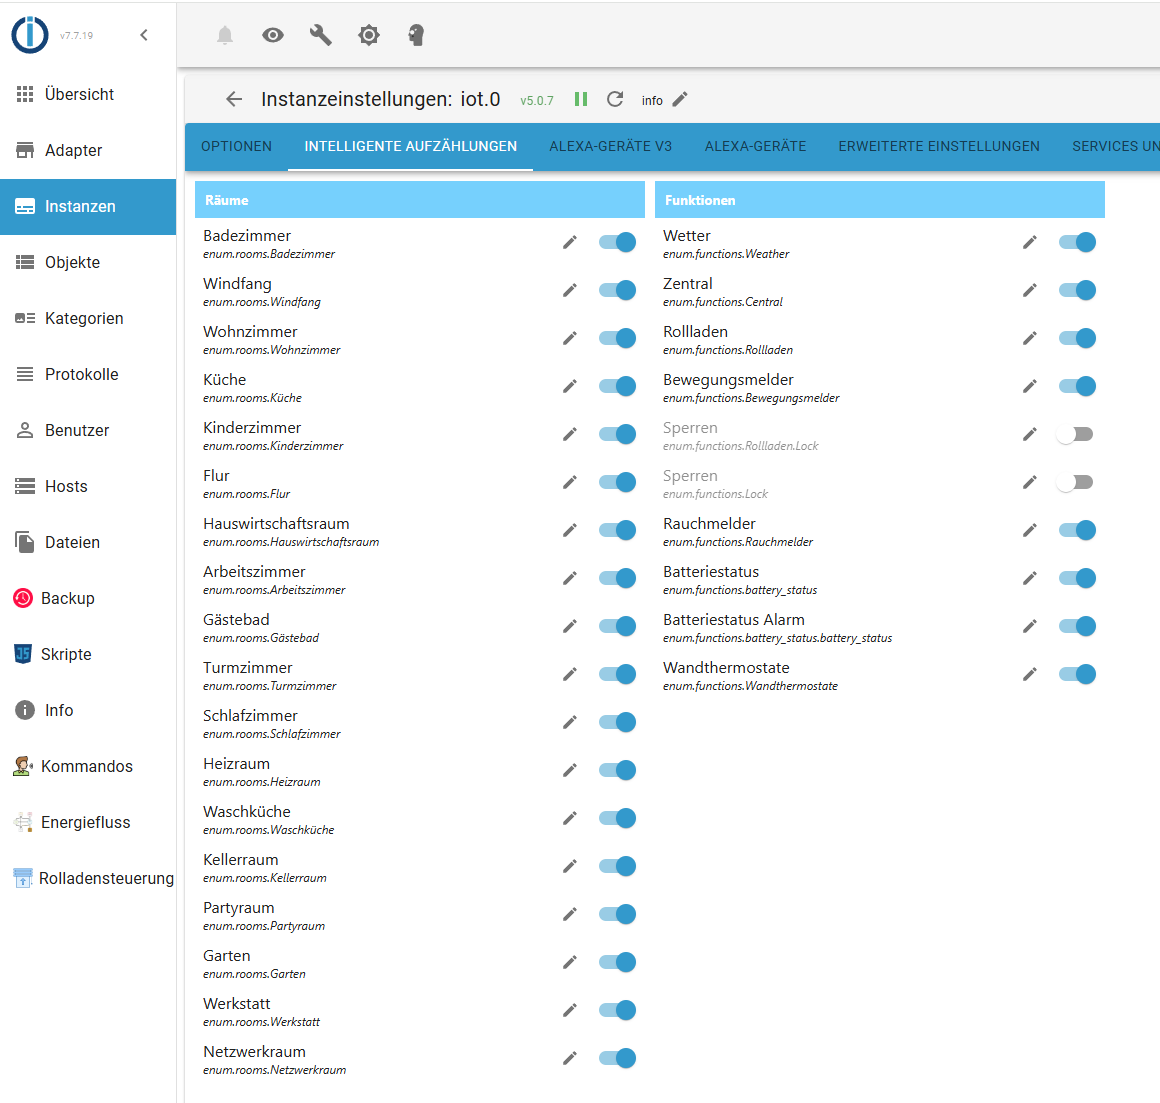1160x1103 pixels.
Task: Click the Funktionen column header
Action: coord(880,200)
